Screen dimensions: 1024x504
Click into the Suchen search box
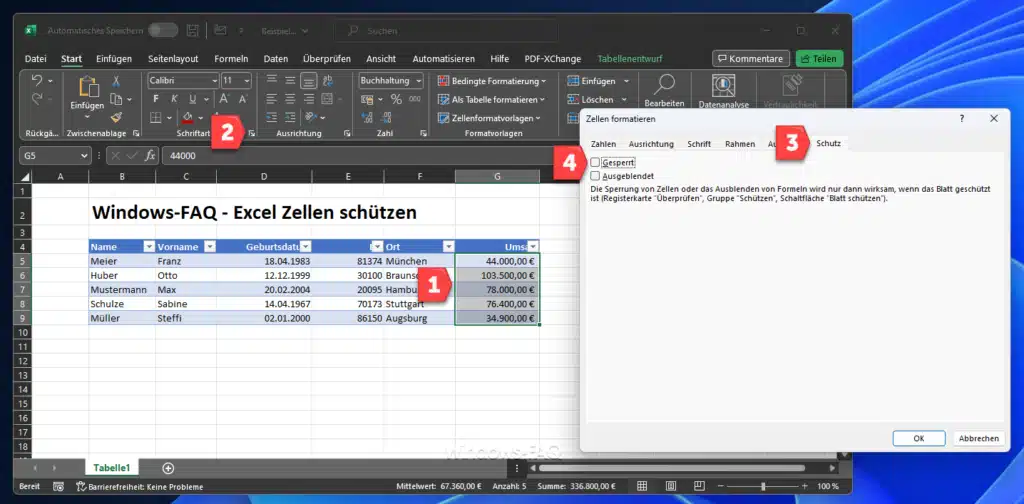click(x=447, y=31)
